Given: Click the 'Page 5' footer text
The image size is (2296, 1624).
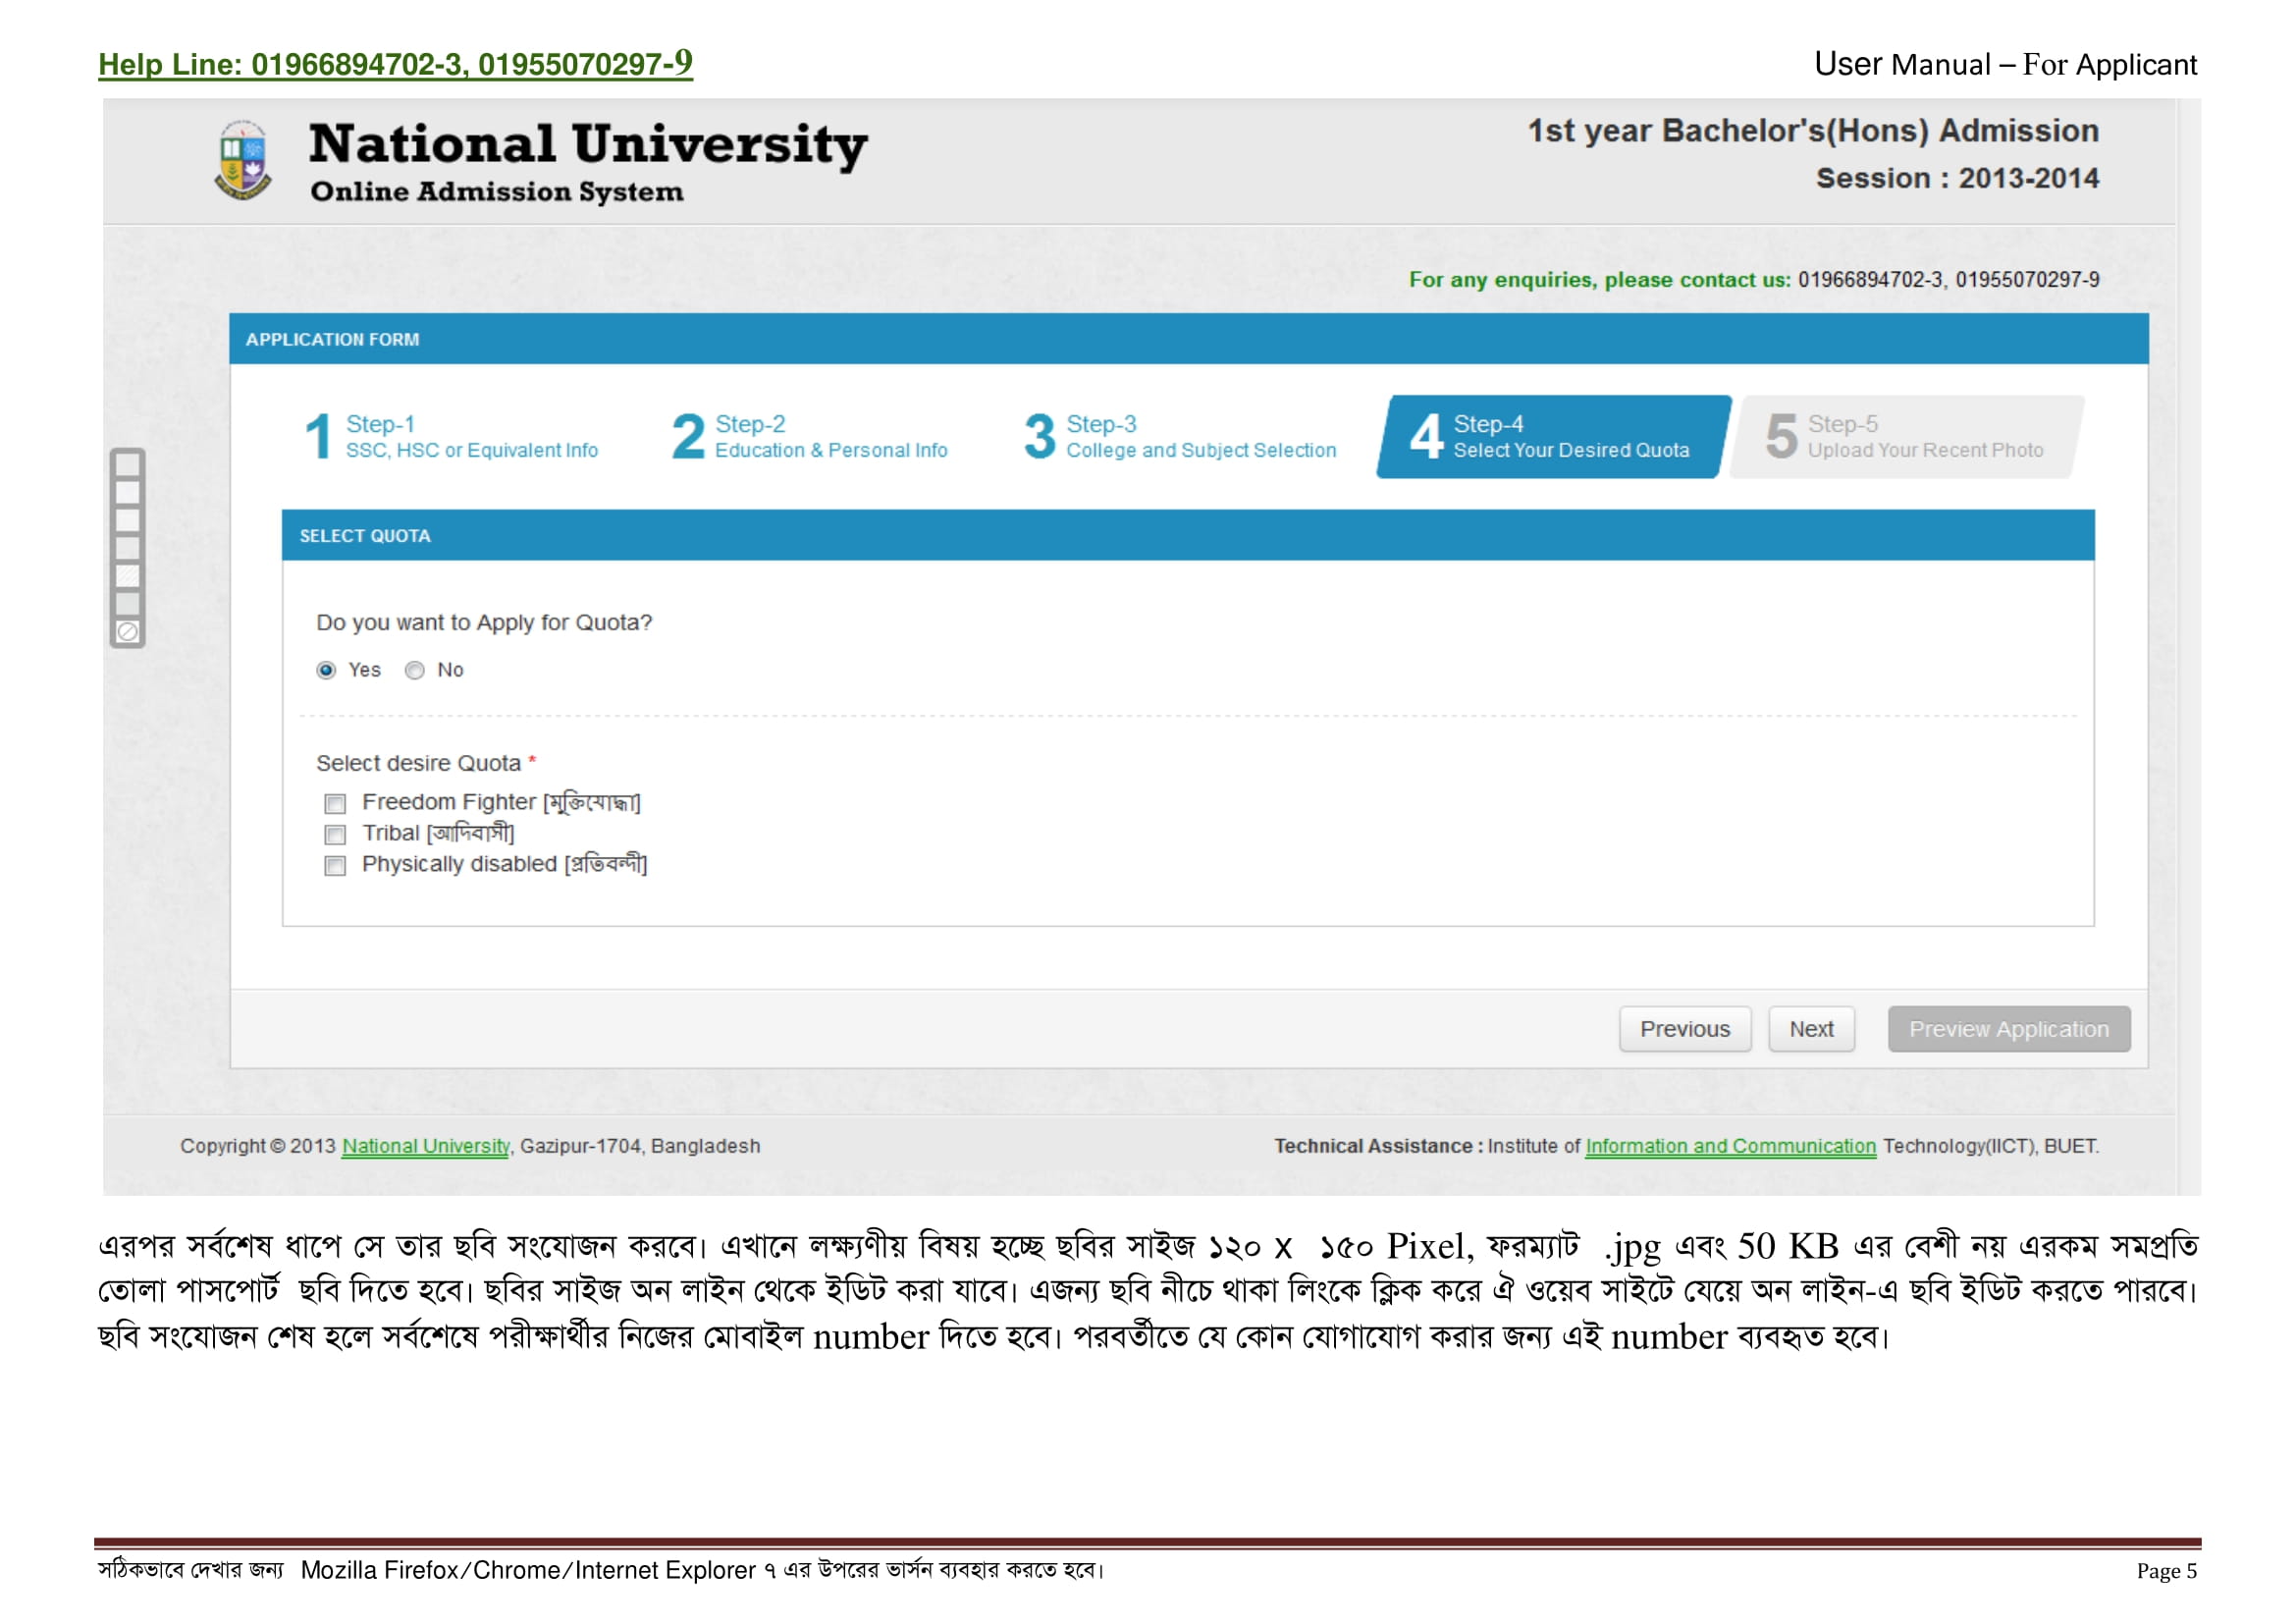Looking at the screenshot, I should click(2166, 1570).
